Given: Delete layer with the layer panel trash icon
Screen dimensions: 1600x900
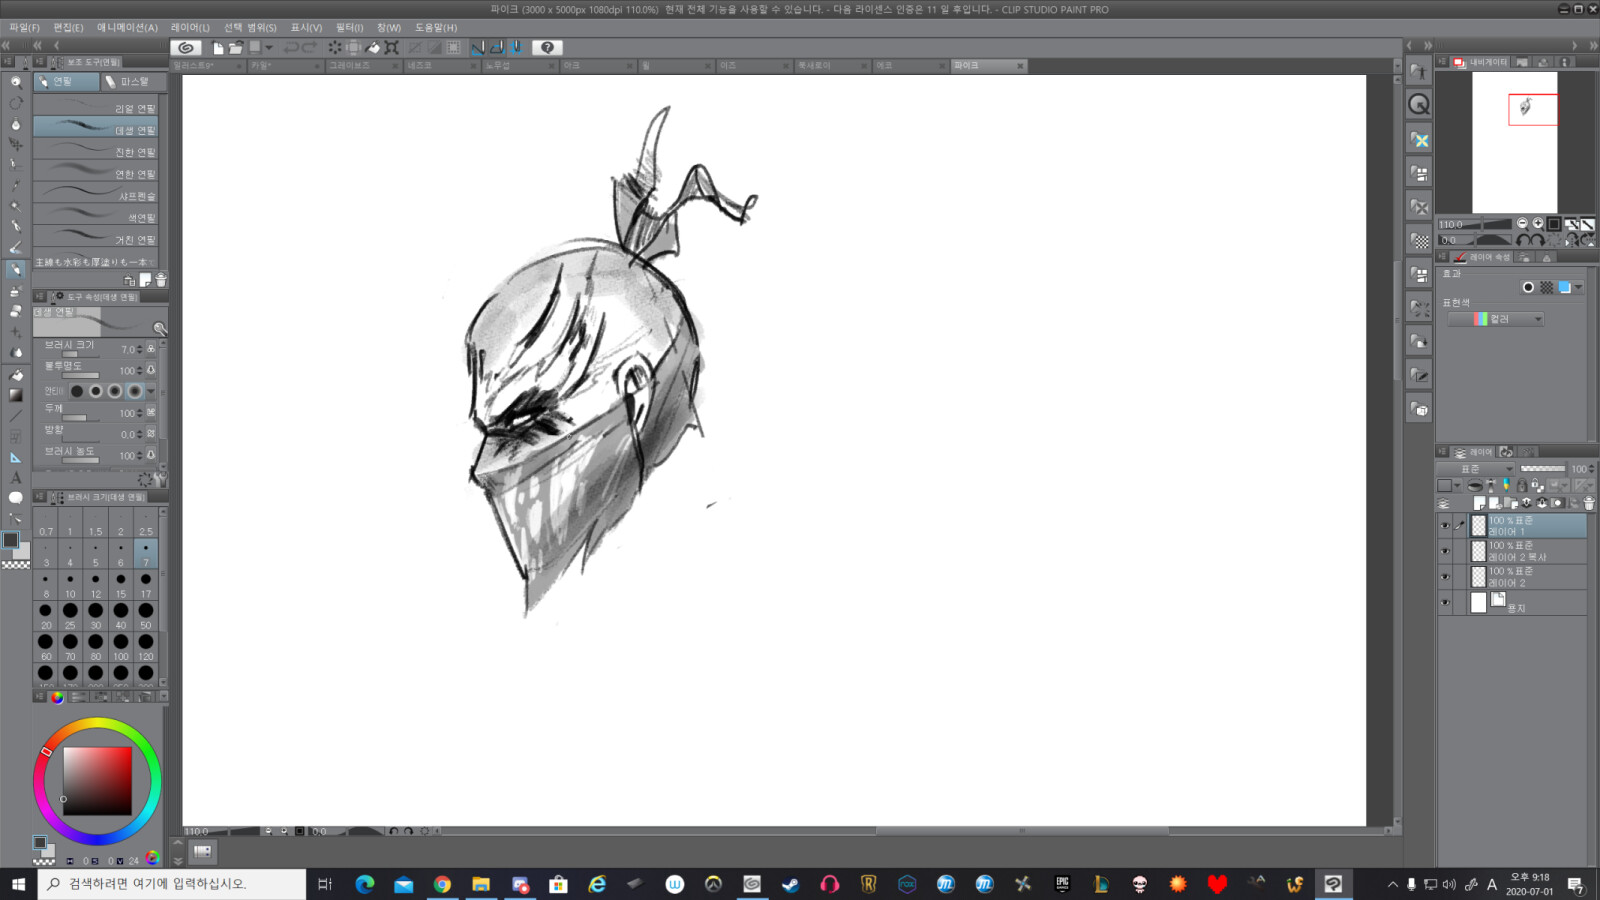Looking at the screenshot, I should (1589, 503).
